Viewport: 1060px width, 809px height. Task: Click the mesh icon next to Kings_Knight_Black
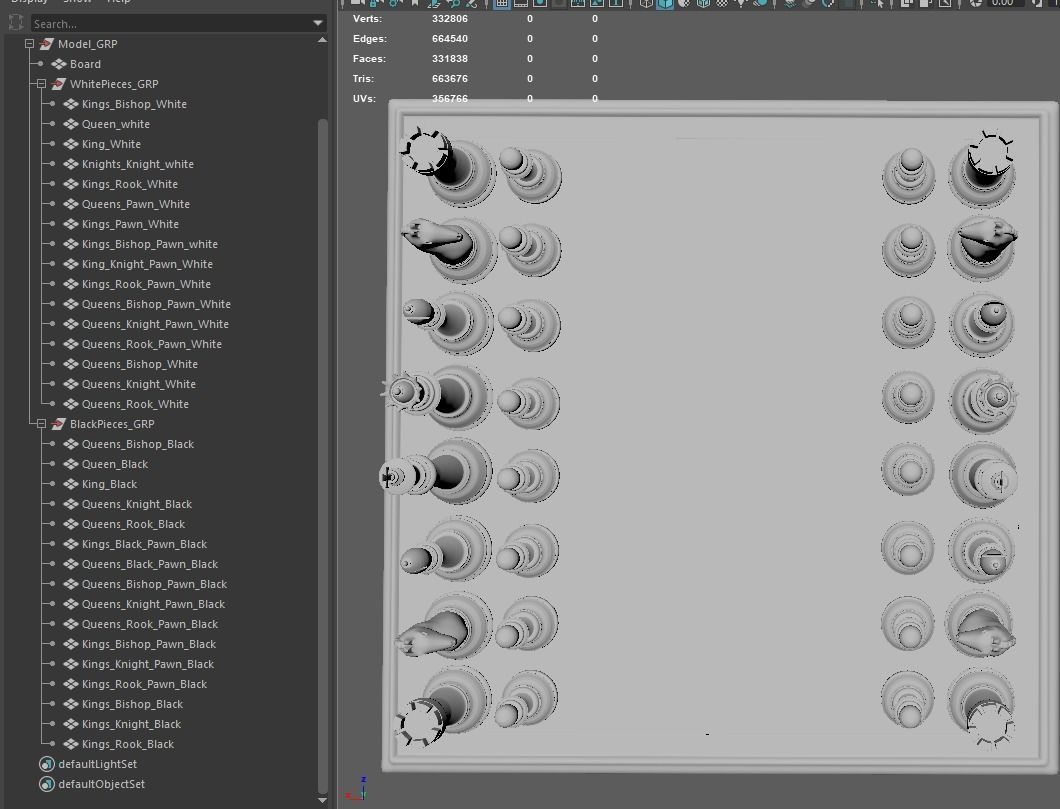71,724
